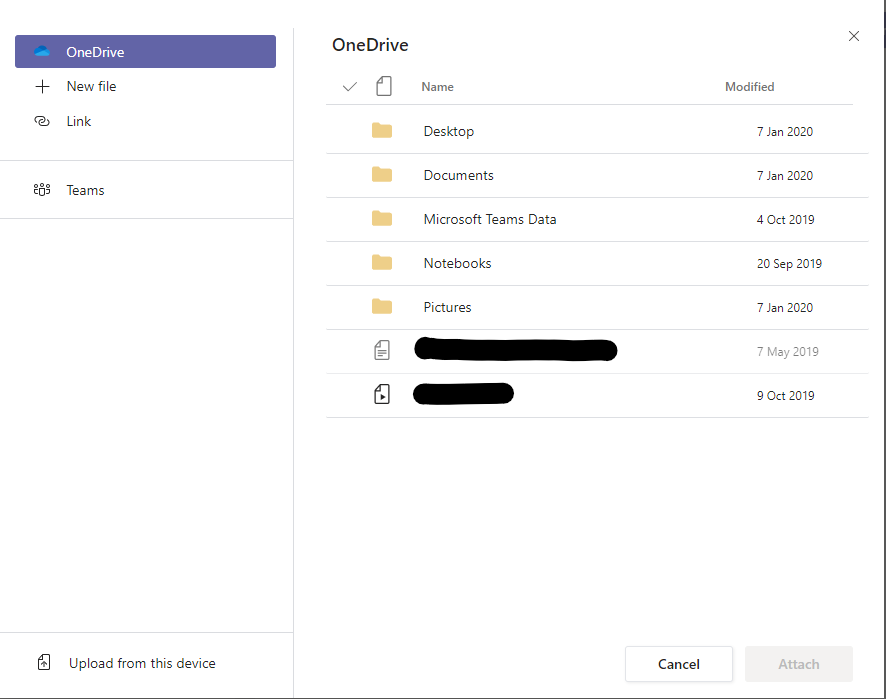Click the video file icon in the last row
Viewport: 886px width, 699px height.
[383, 393]
